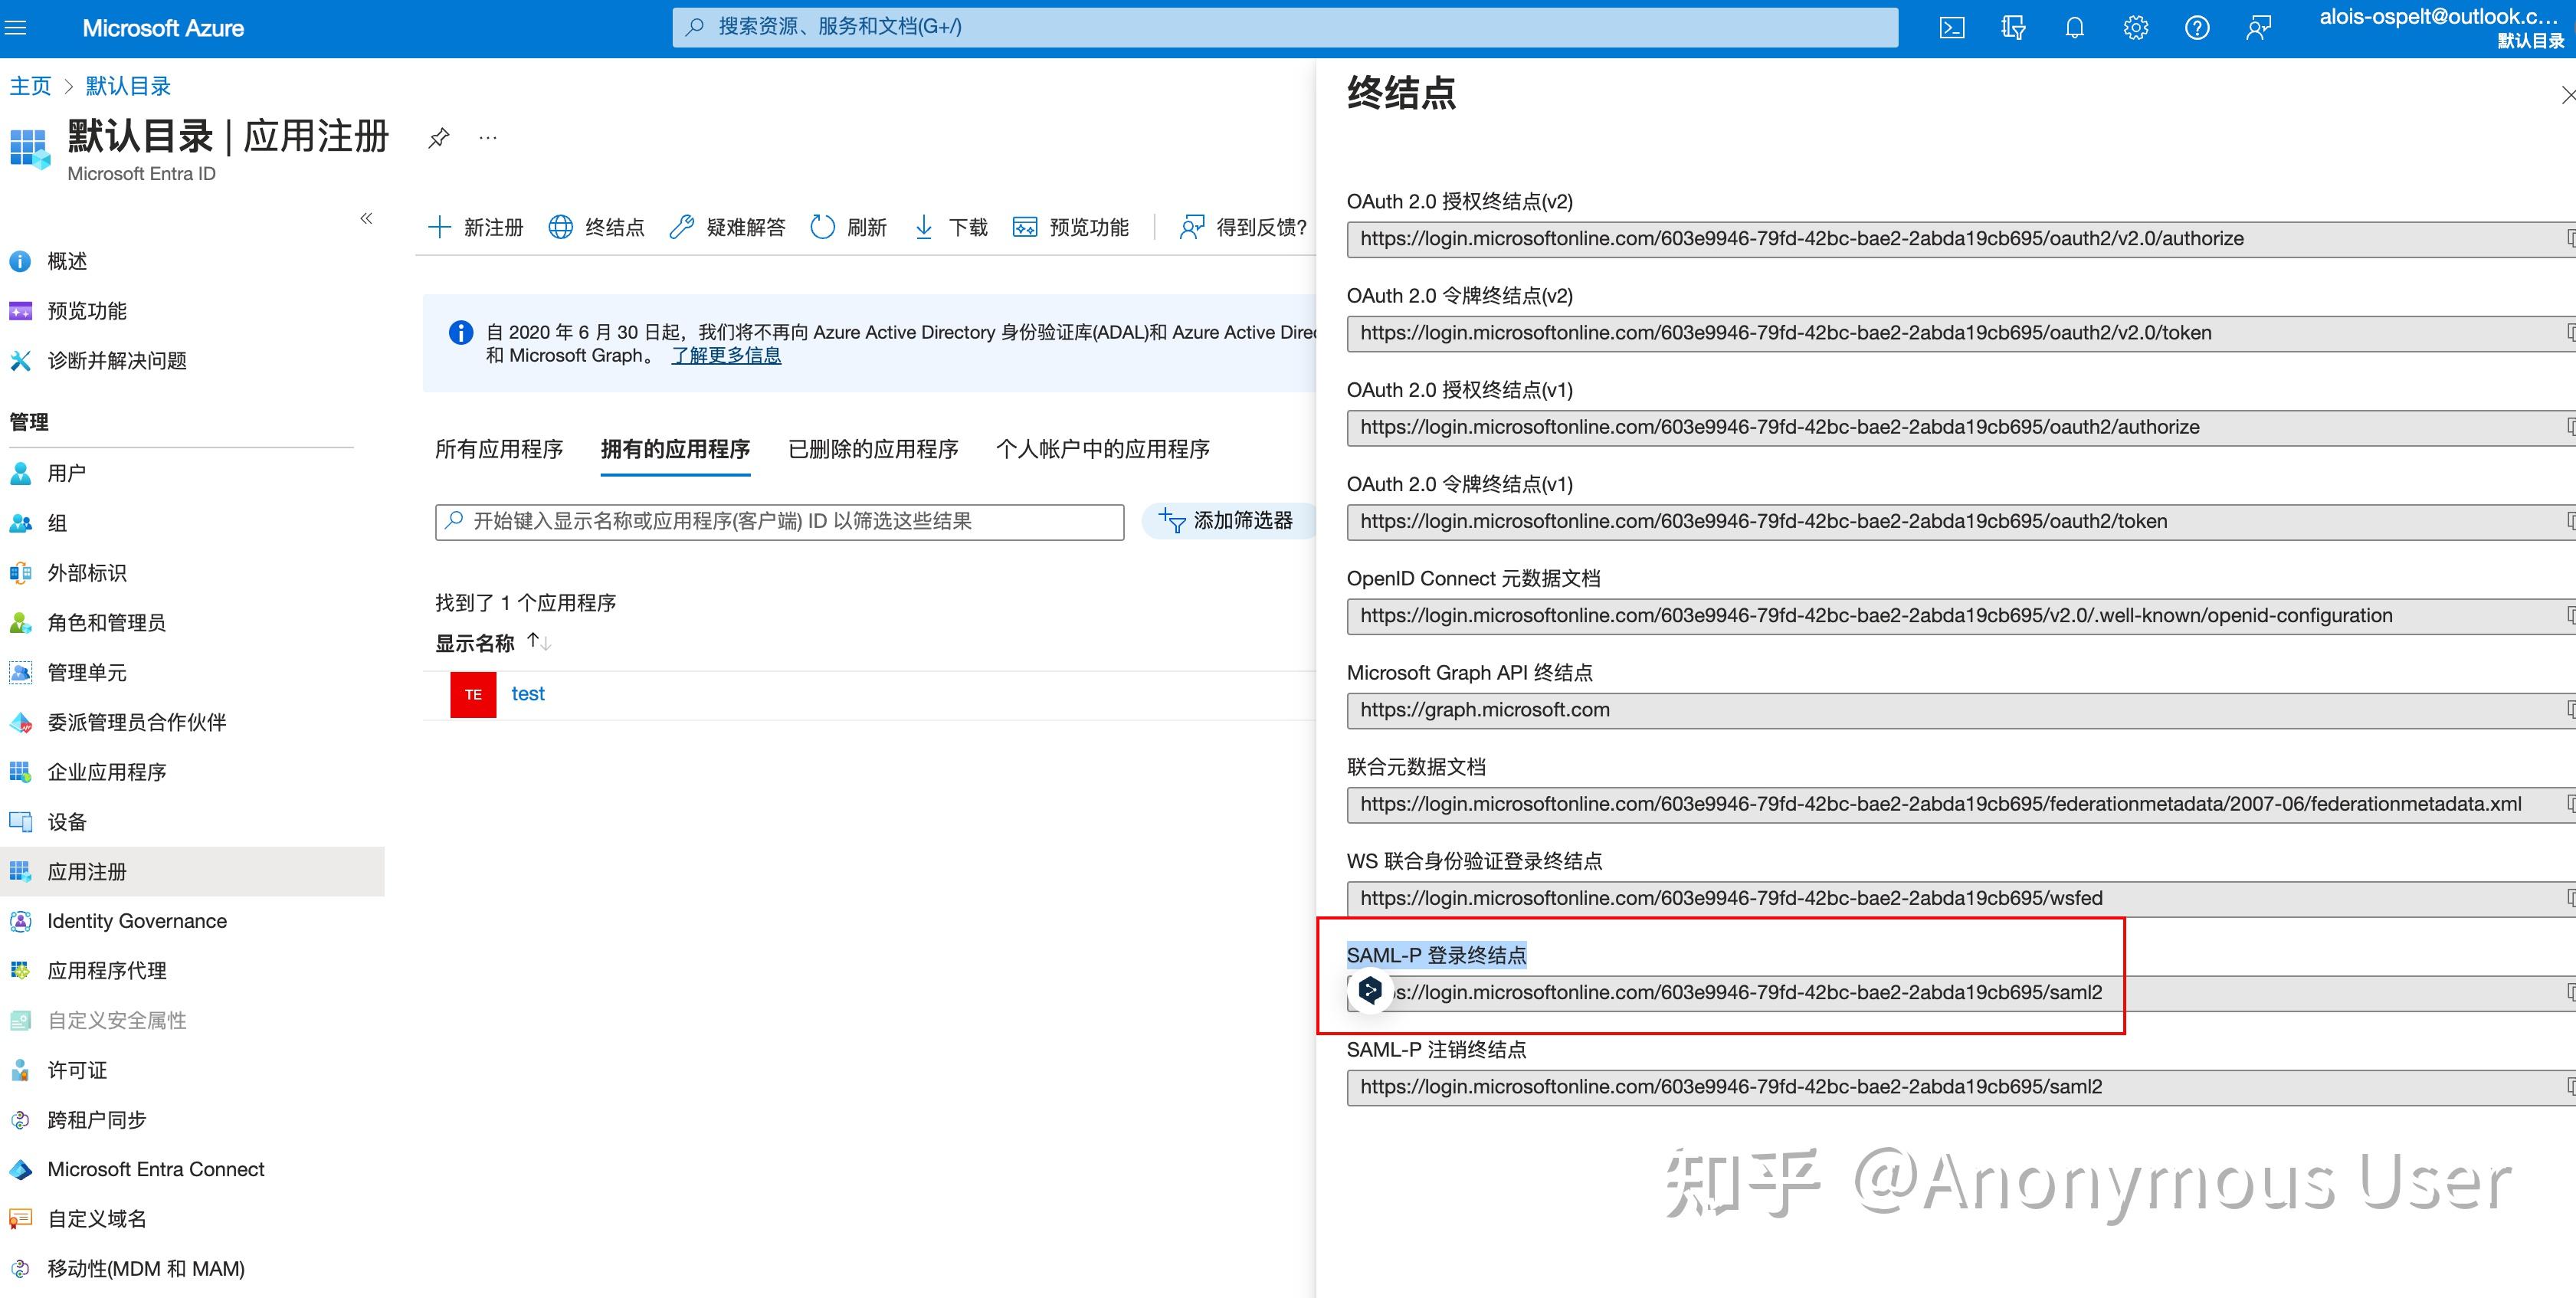Copy the 联合元数据文档 URL
The width and height of the screenshot is (2576, 1298).
[x=2570, y=803]
